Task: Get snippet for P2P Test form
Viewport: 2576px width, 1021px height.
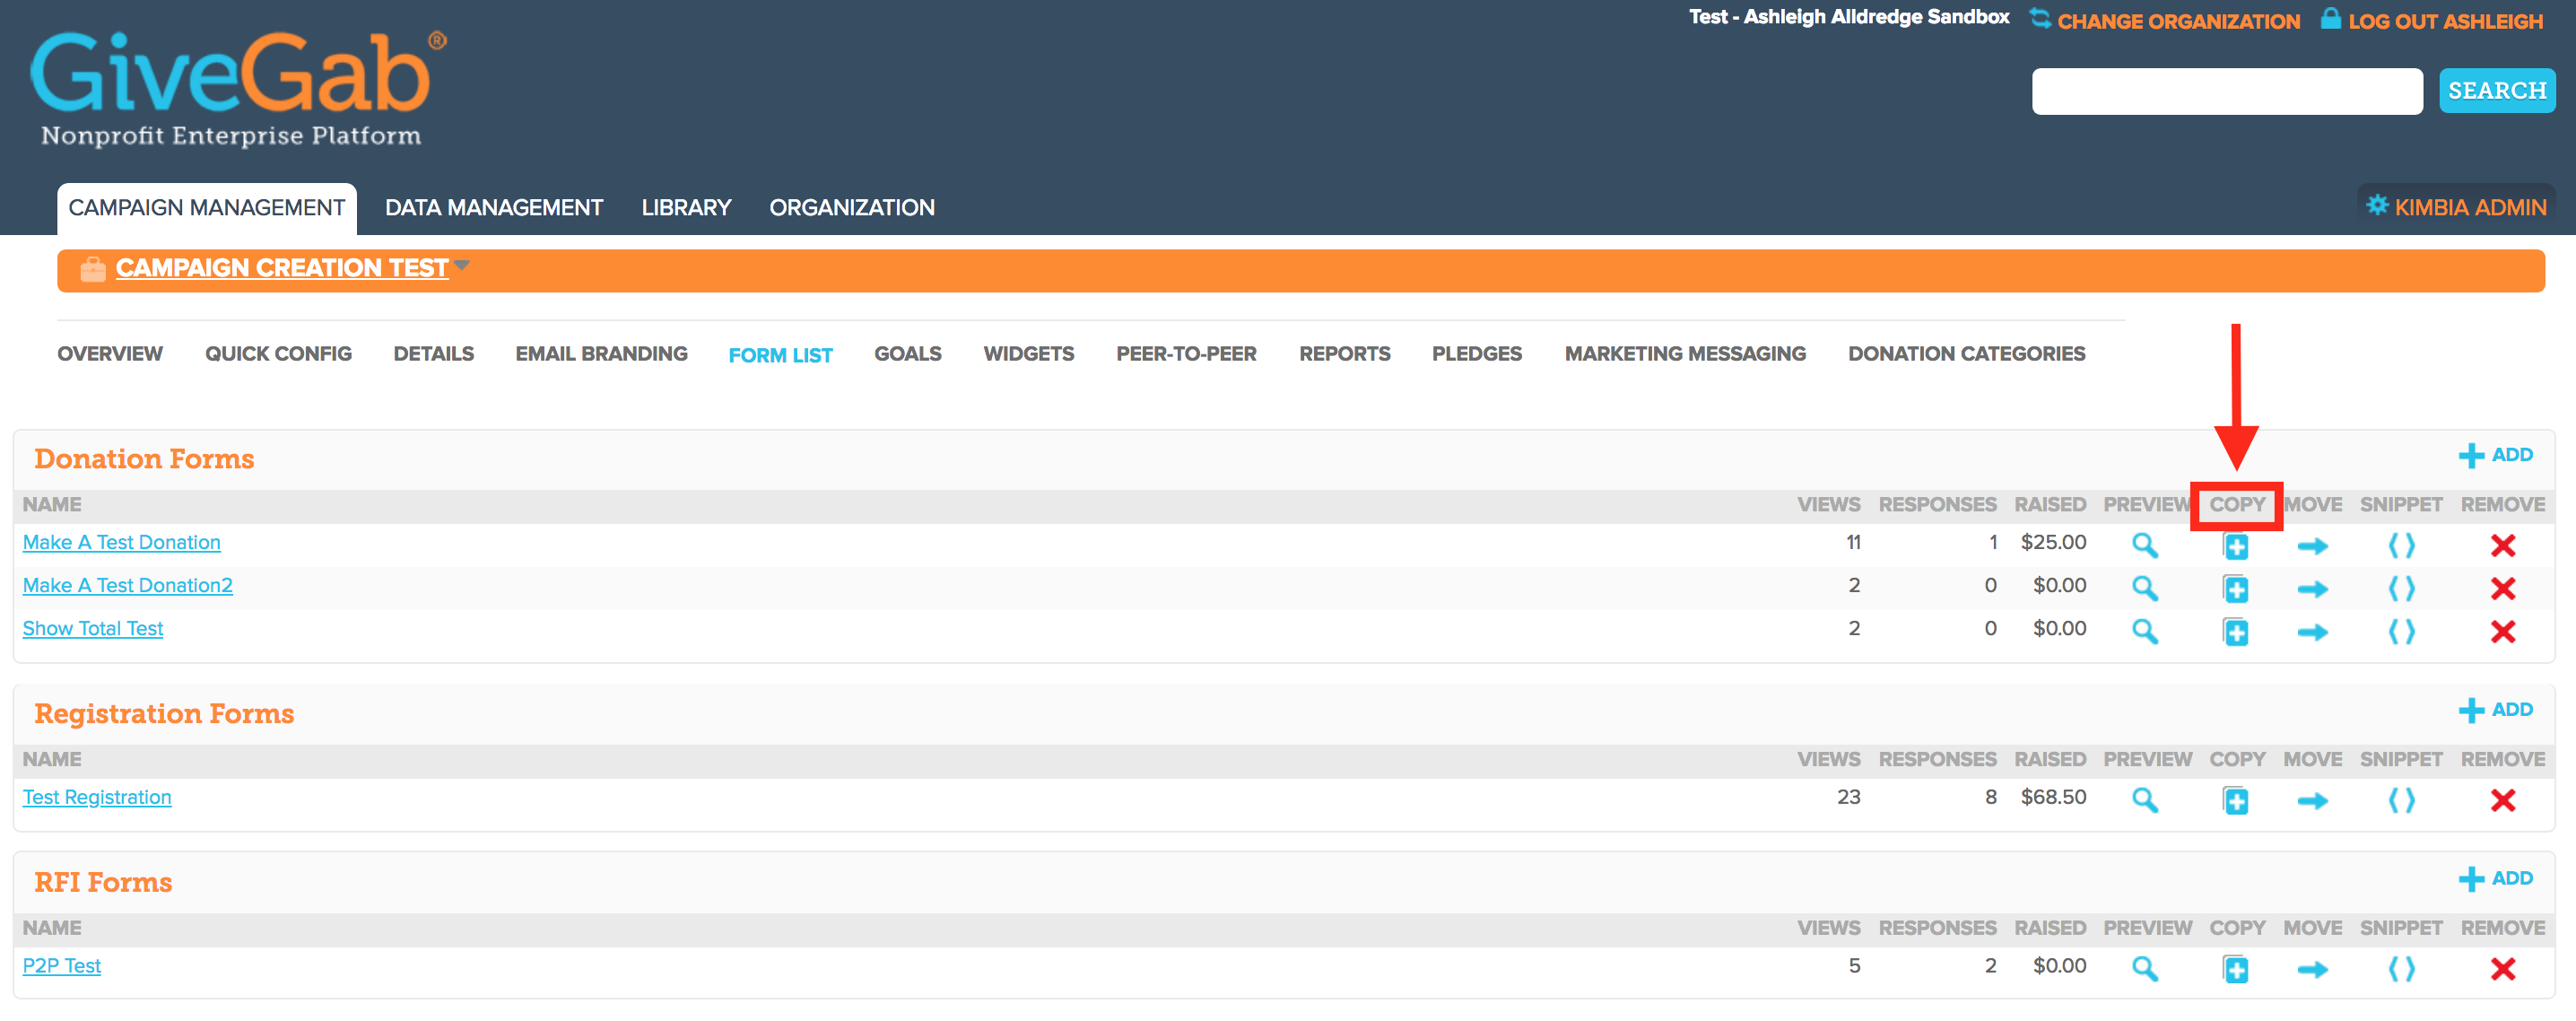Action: [x=2401, y=969]
